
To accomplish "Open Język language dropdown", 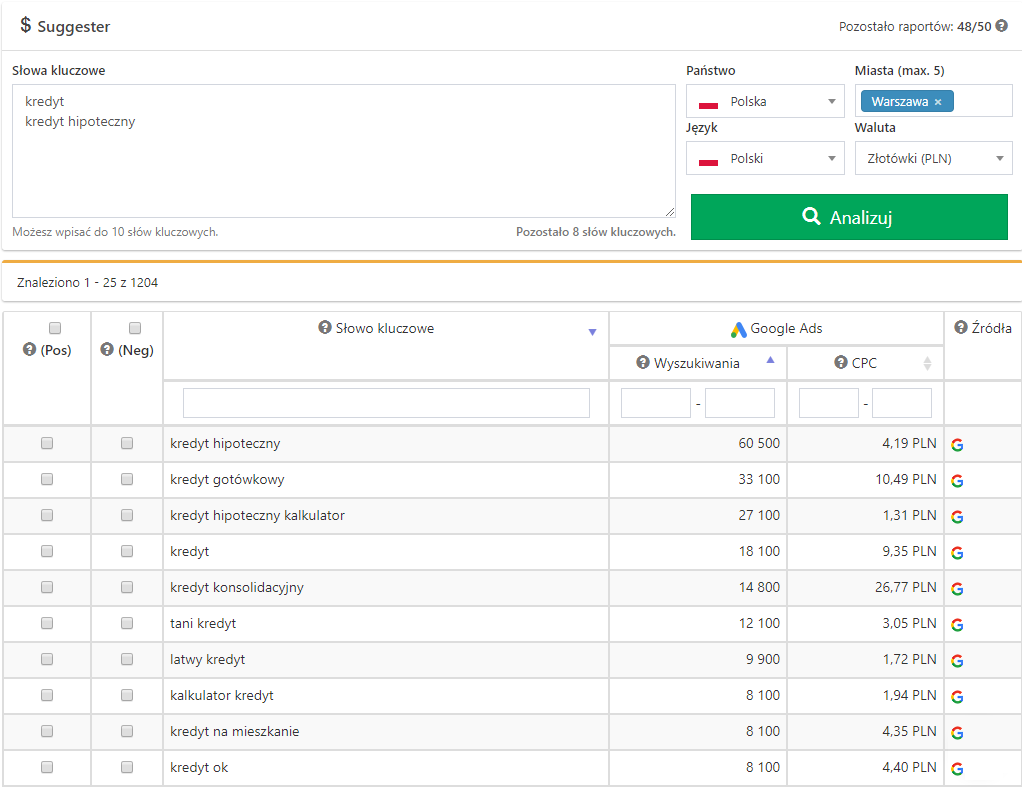I will 765,158.
